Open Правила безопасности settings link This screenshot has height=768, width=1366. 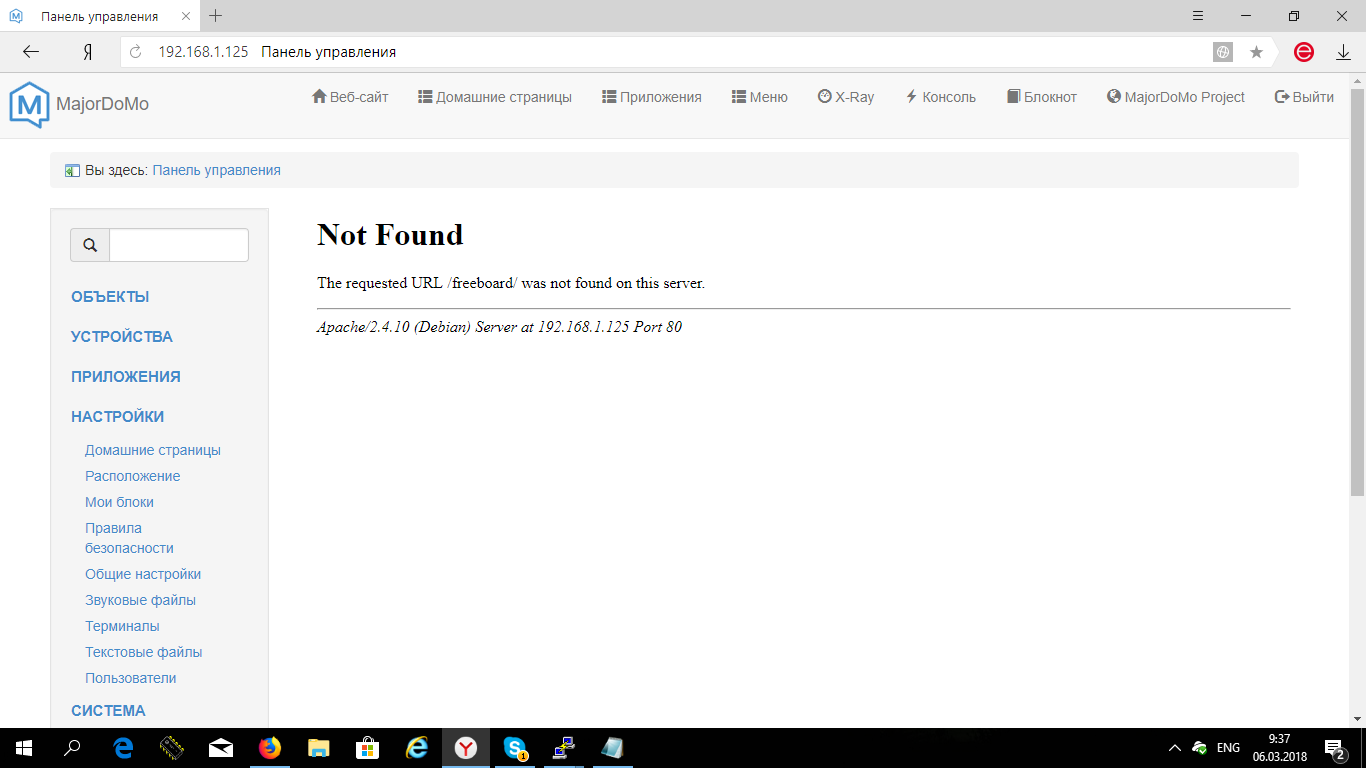point(130,538)
